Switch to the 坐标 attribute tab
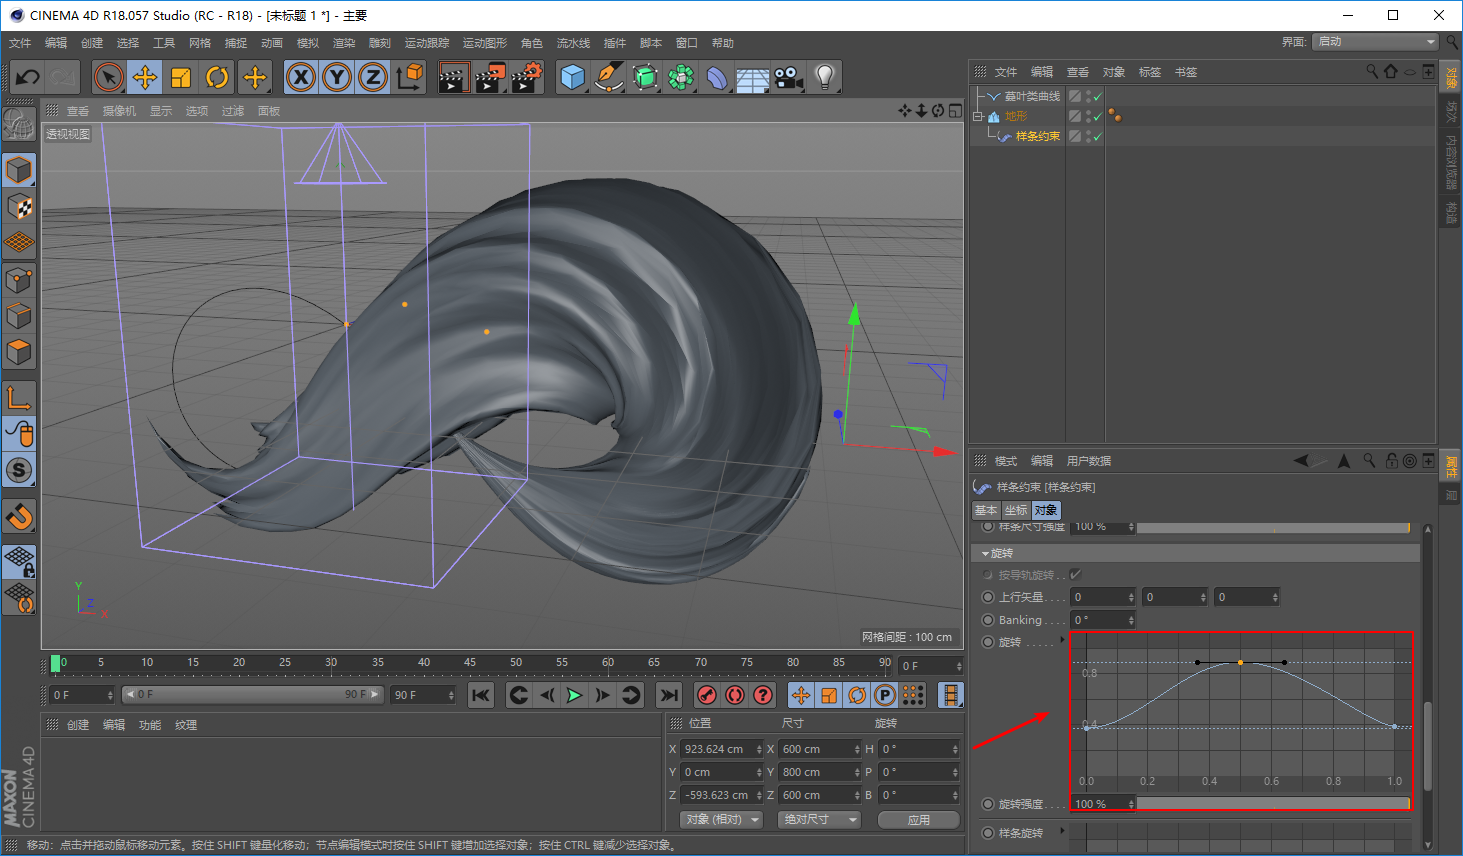The height and width of the screenshot is (856, 1463). [x=1016, y=510]
